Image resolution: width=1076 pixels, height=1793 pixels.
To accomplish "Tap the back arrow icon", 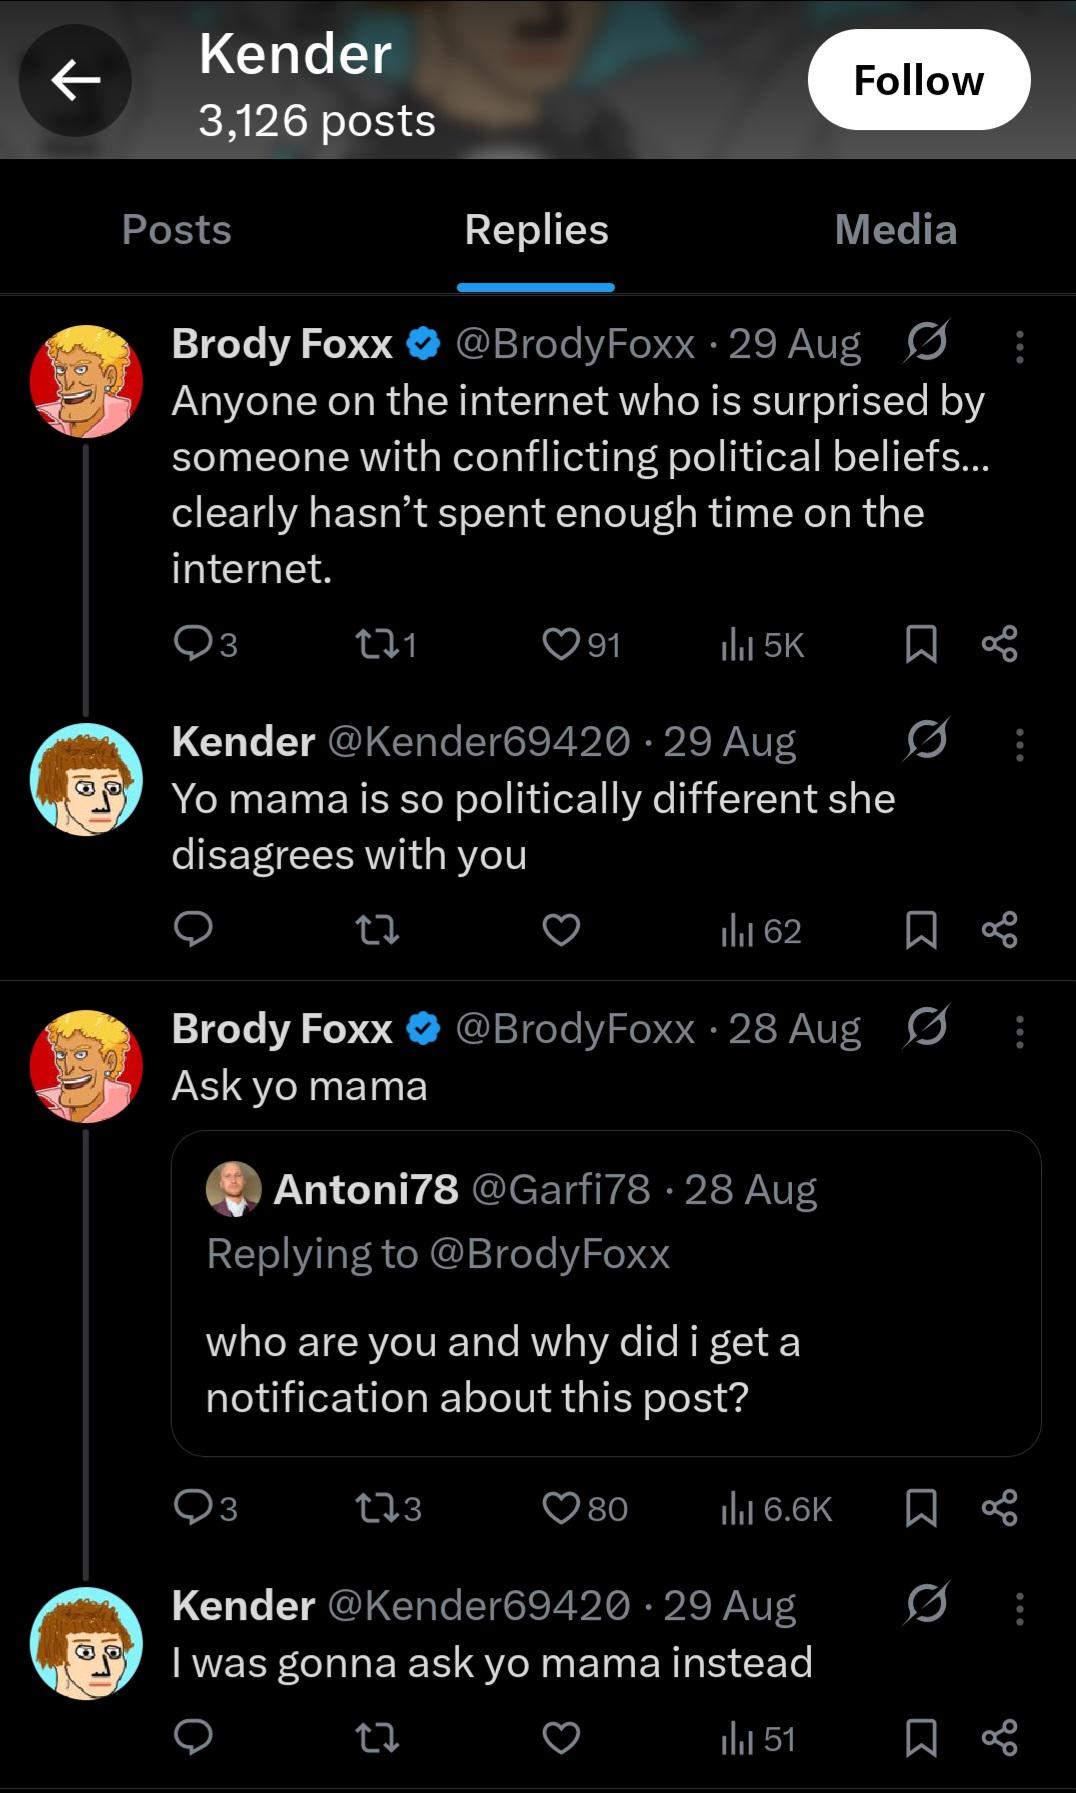I will (x=76, y=80).
